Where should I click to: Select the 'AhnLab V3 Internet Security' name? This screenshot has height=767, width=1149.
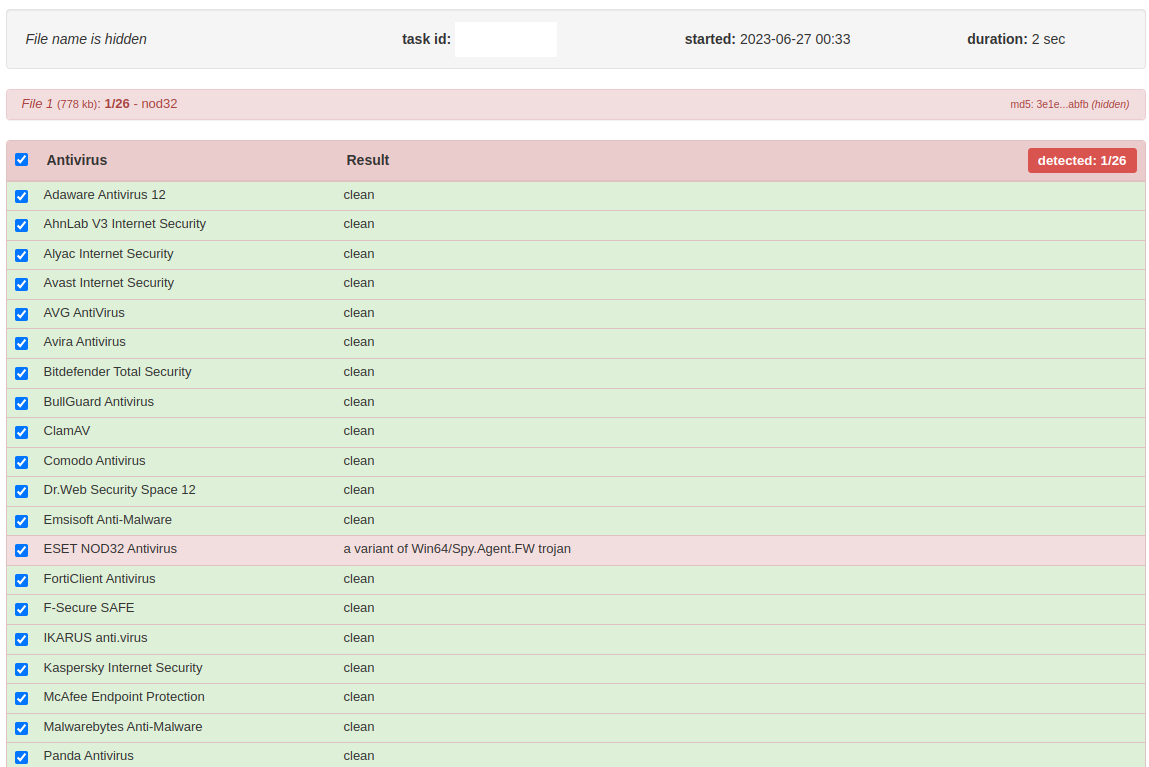[x=125, y=224]
